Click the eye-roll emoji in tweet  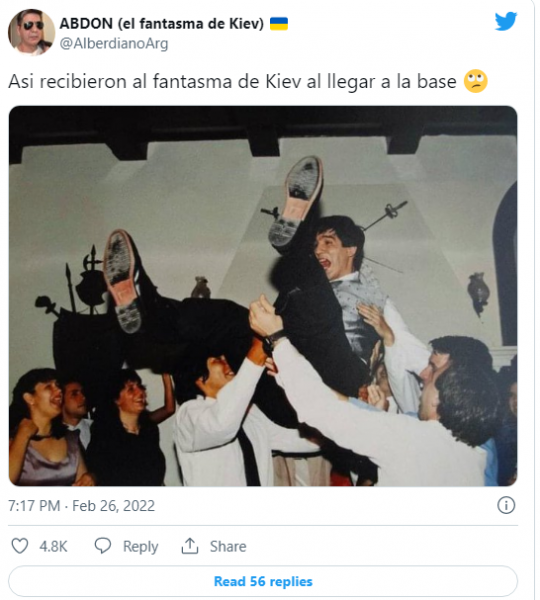475,81
